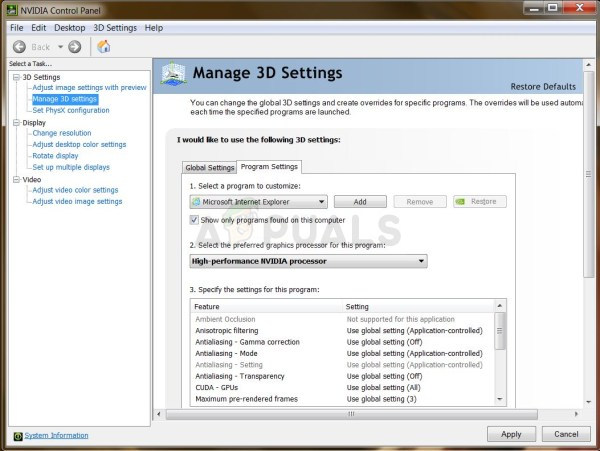Open the Edit menu
Image resolution: width=600 pixels, height=451 pixels.
[39, 28]
